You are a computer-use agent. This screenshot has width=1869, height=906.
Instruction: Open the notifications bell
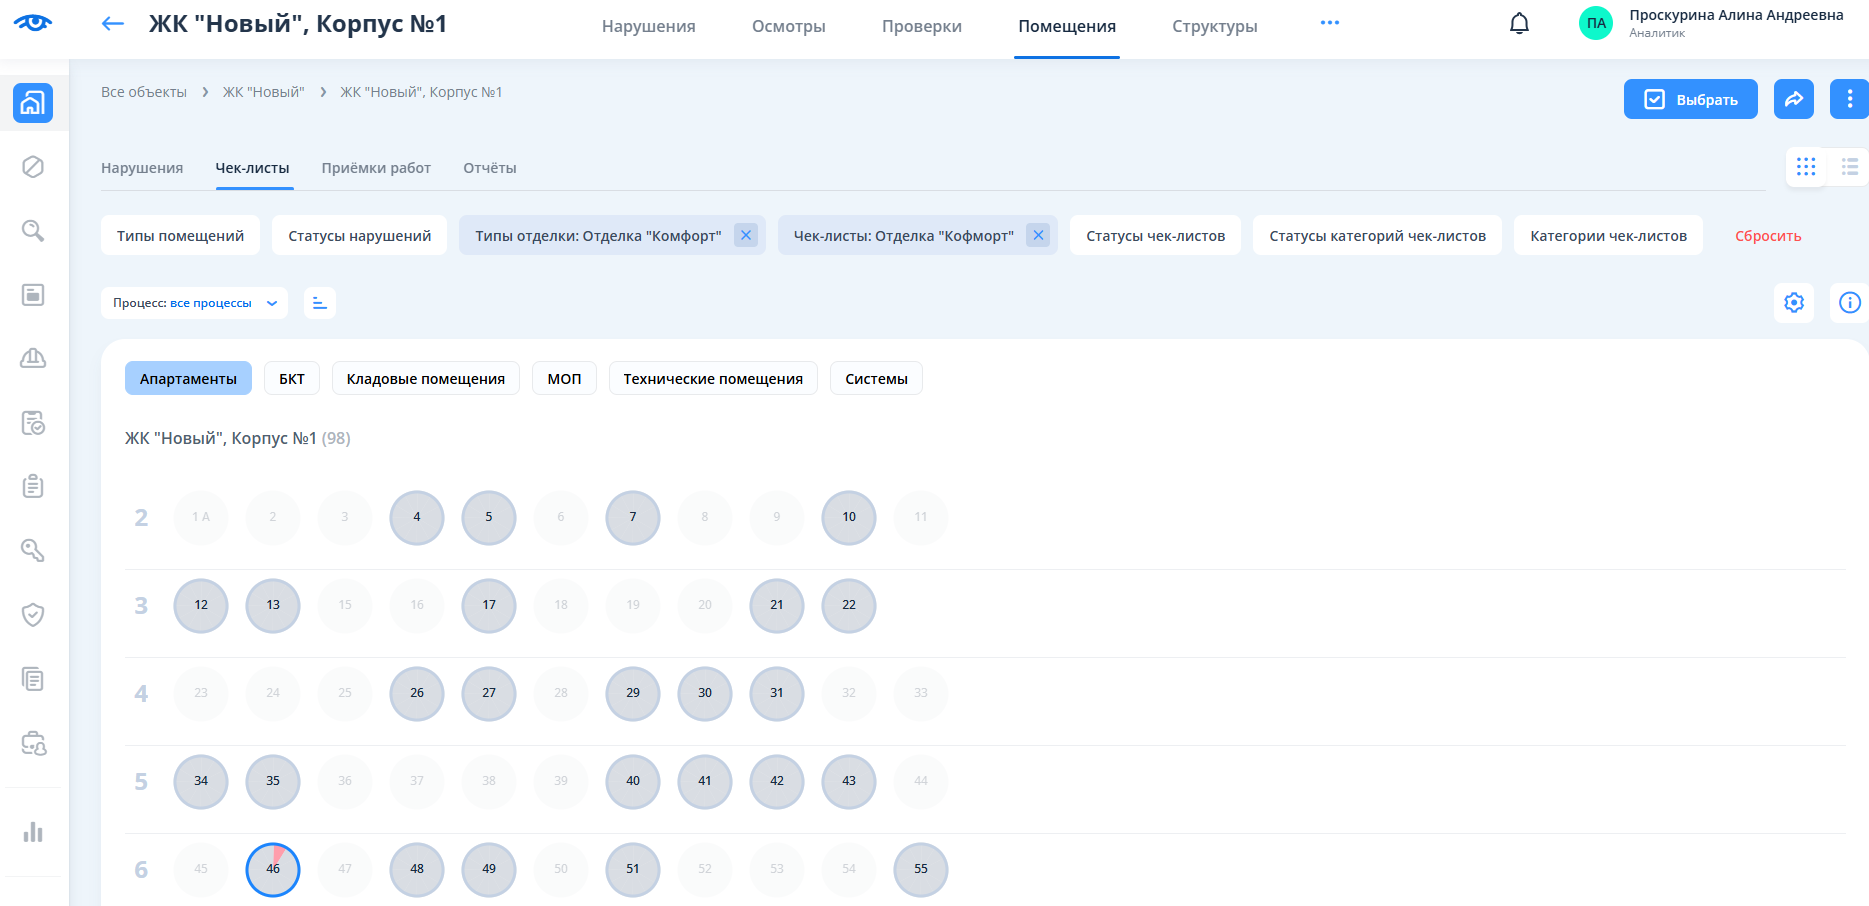1519,24
